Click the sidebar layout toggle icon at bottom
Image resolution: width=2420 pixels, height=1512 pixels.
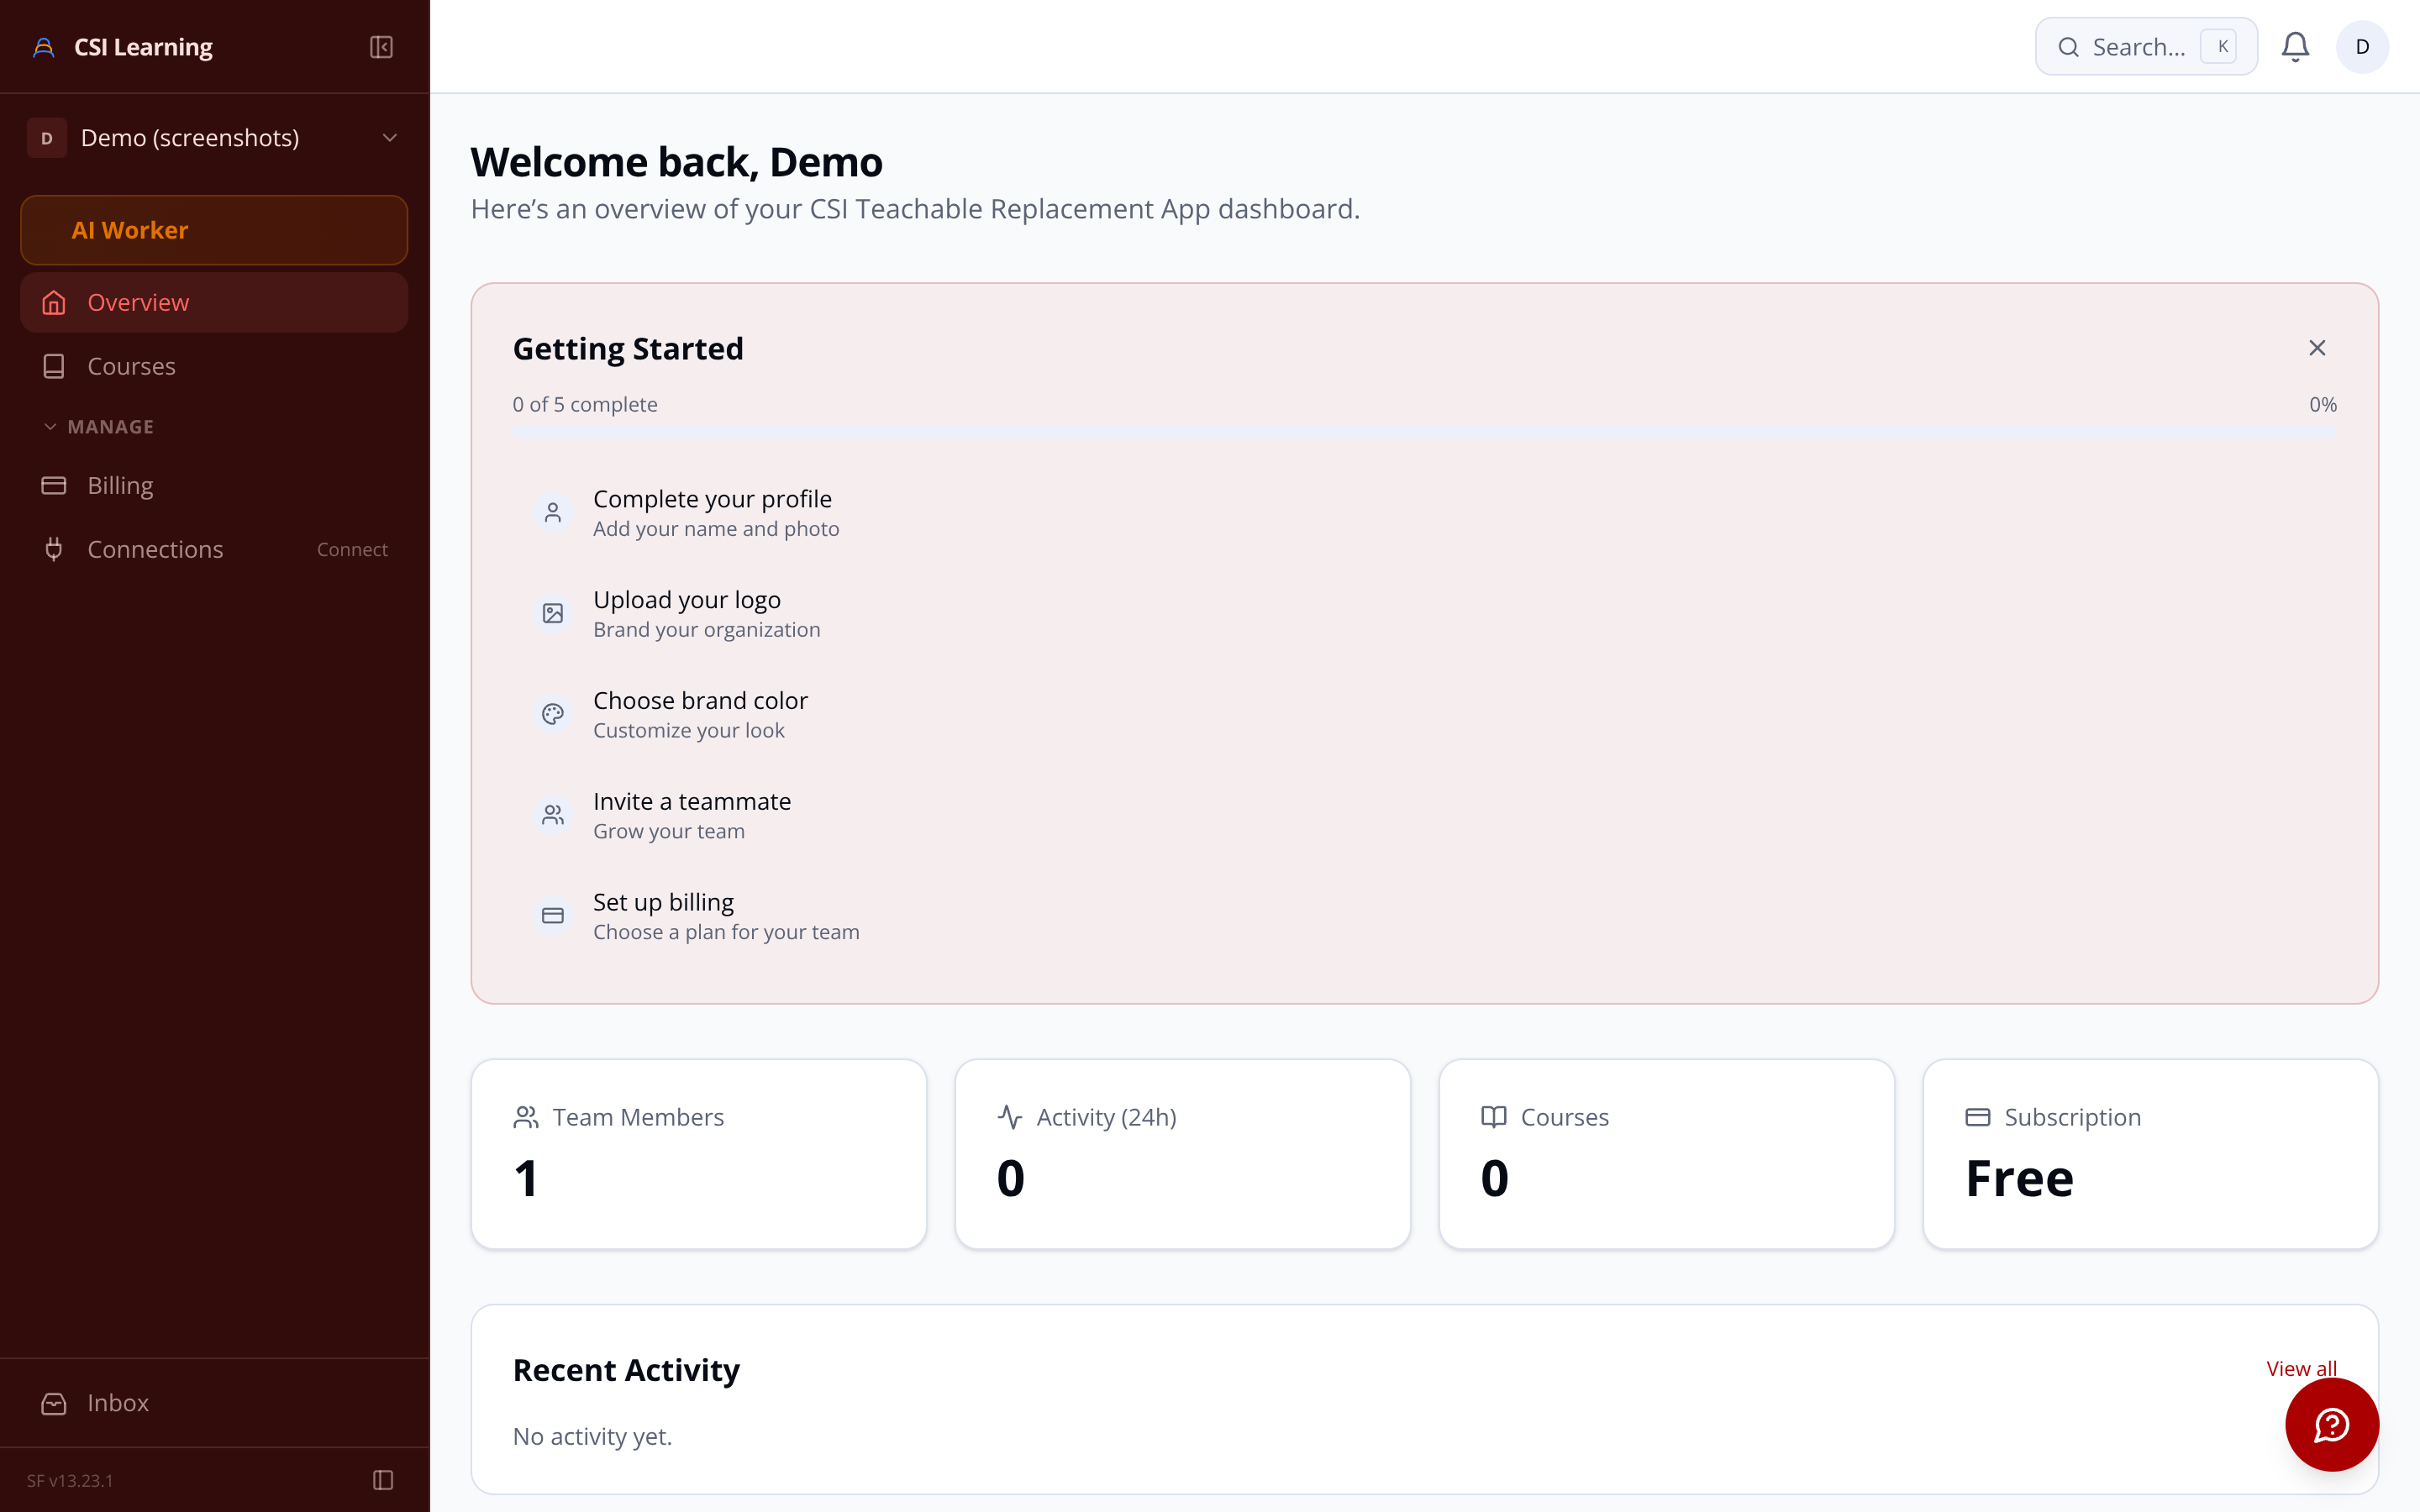point(383,1480)
